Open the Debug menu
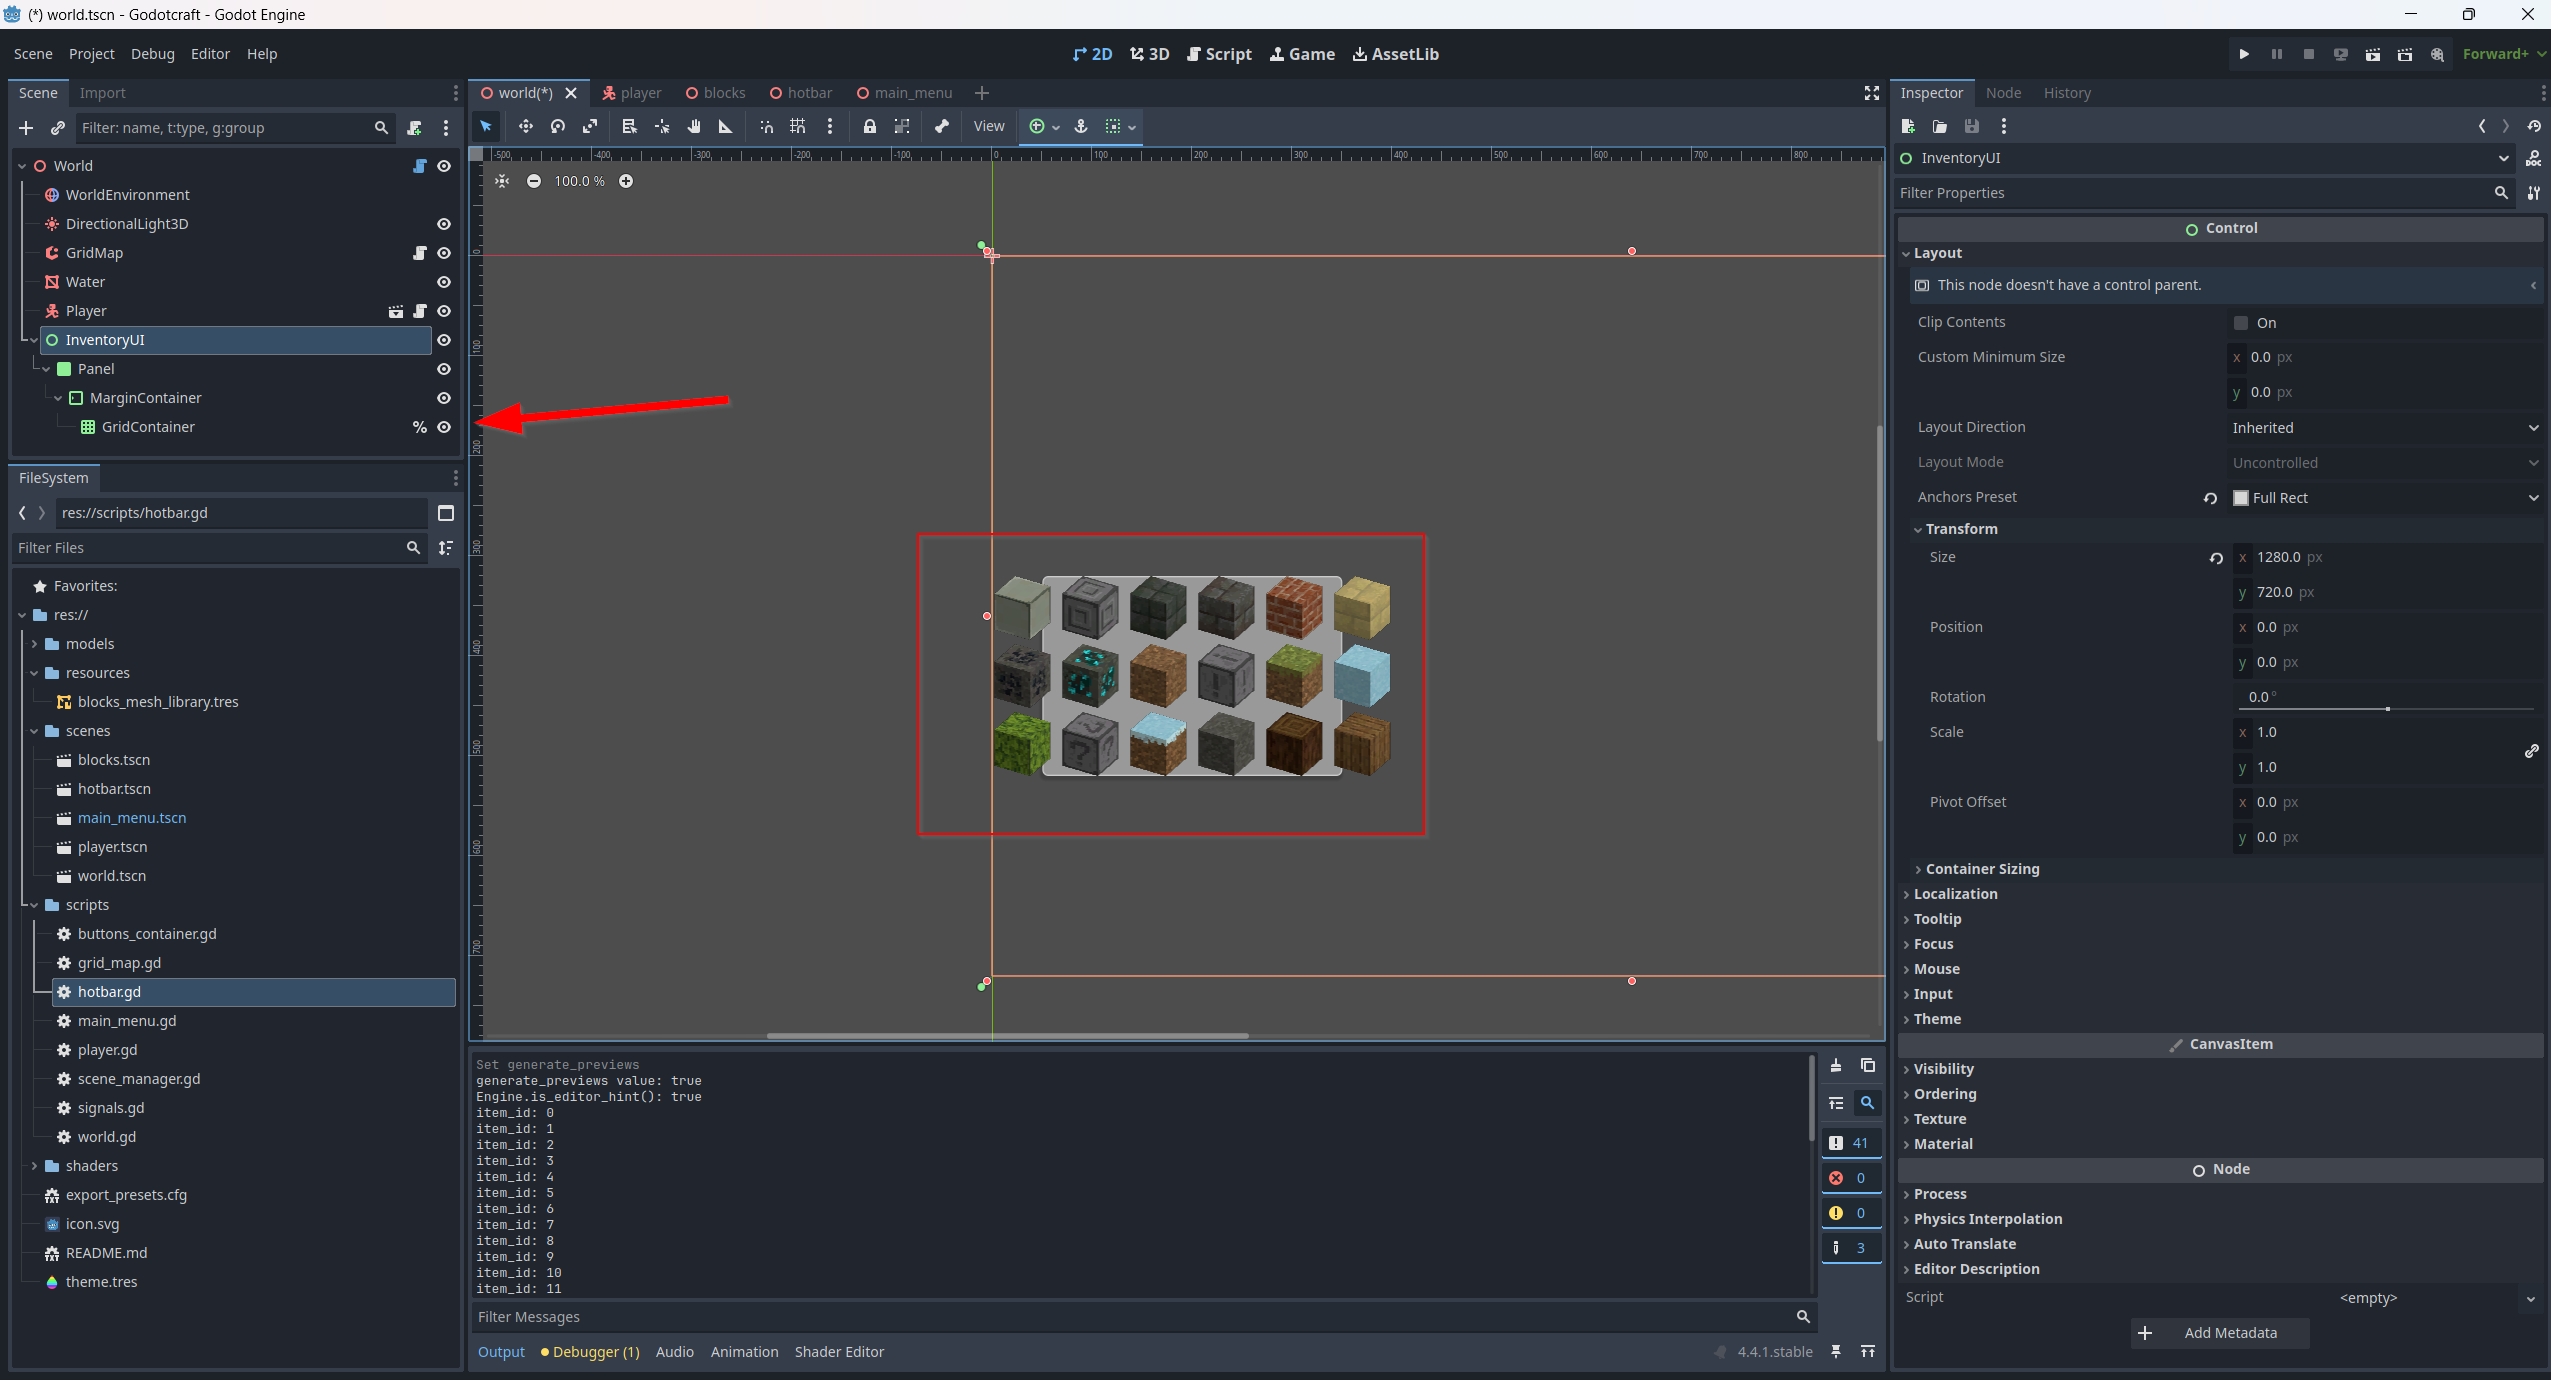Viewport: 2551px width, 1380px height. [x=153, y=54]
